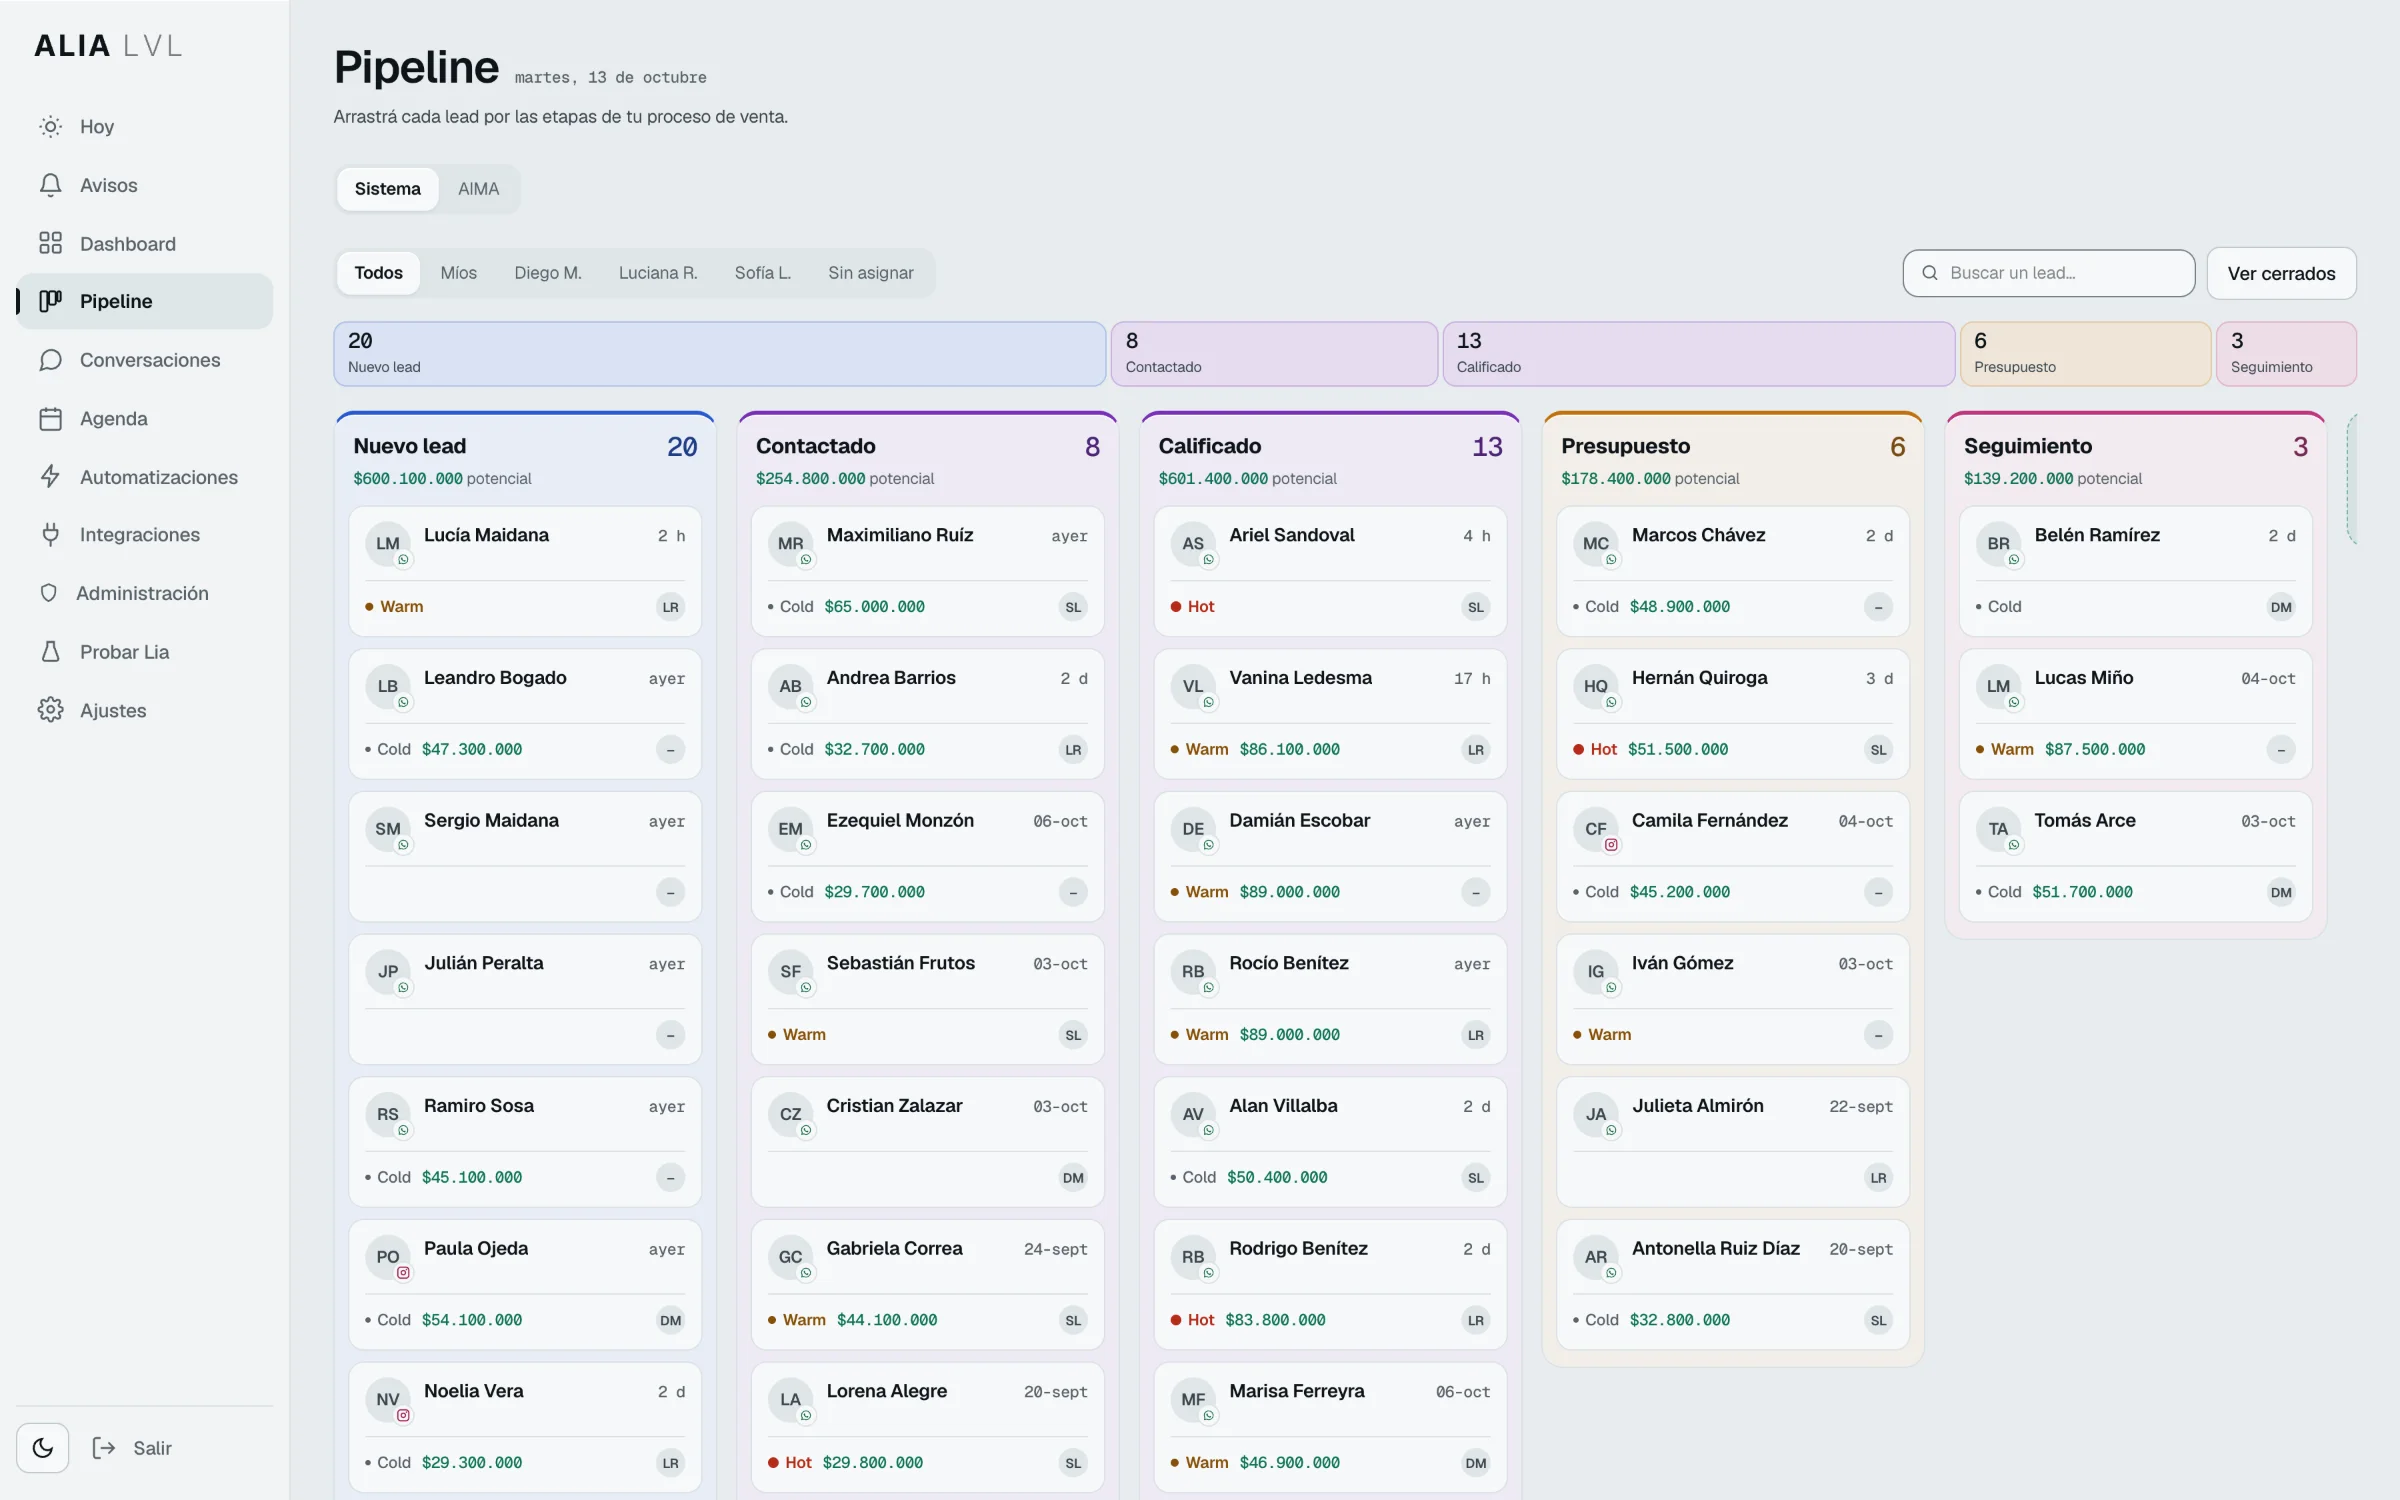Open the Hoy sun icon

click(x=50, y=127)
